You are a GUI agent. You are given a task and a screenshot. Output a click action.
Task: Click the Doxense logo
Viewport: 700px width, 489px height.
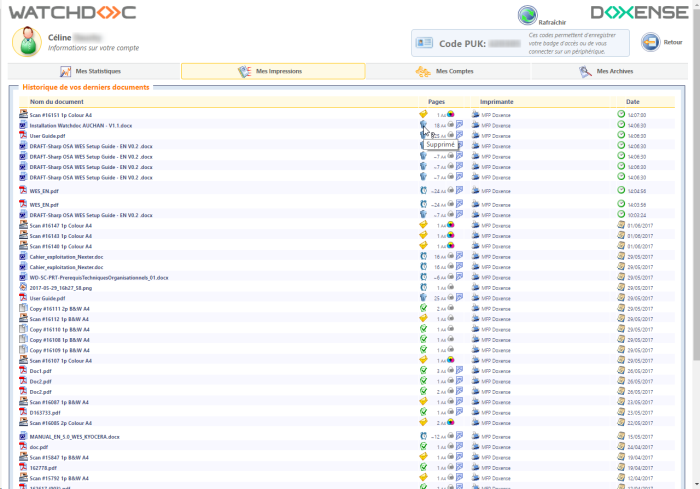click(639, 13)
